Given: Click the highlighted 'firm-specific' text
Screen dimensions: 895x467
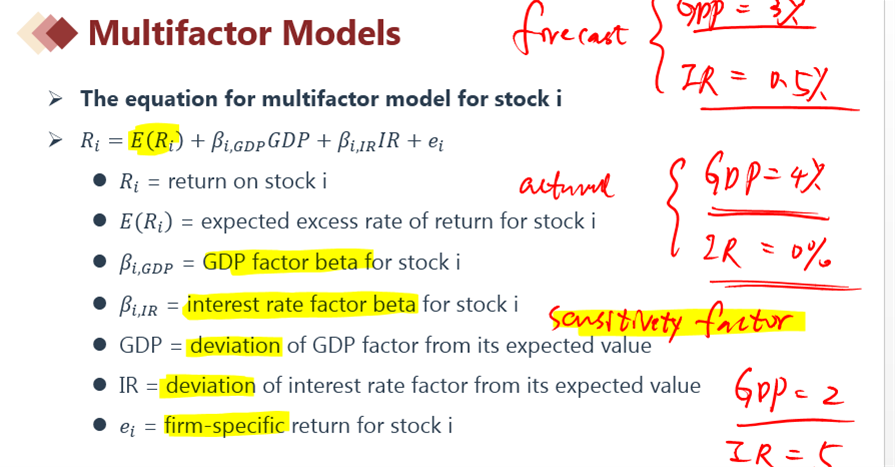Looking at the screenshot, I should 225,425.
